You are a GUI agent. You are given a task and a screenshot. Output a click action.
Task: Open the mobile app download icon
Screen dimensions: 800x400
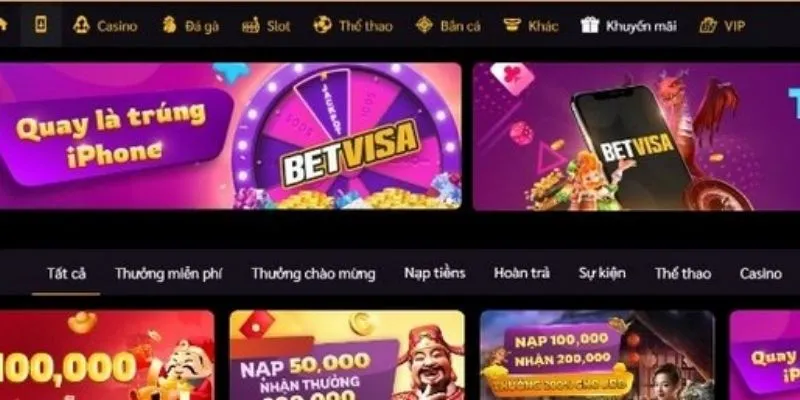point(41,24)
